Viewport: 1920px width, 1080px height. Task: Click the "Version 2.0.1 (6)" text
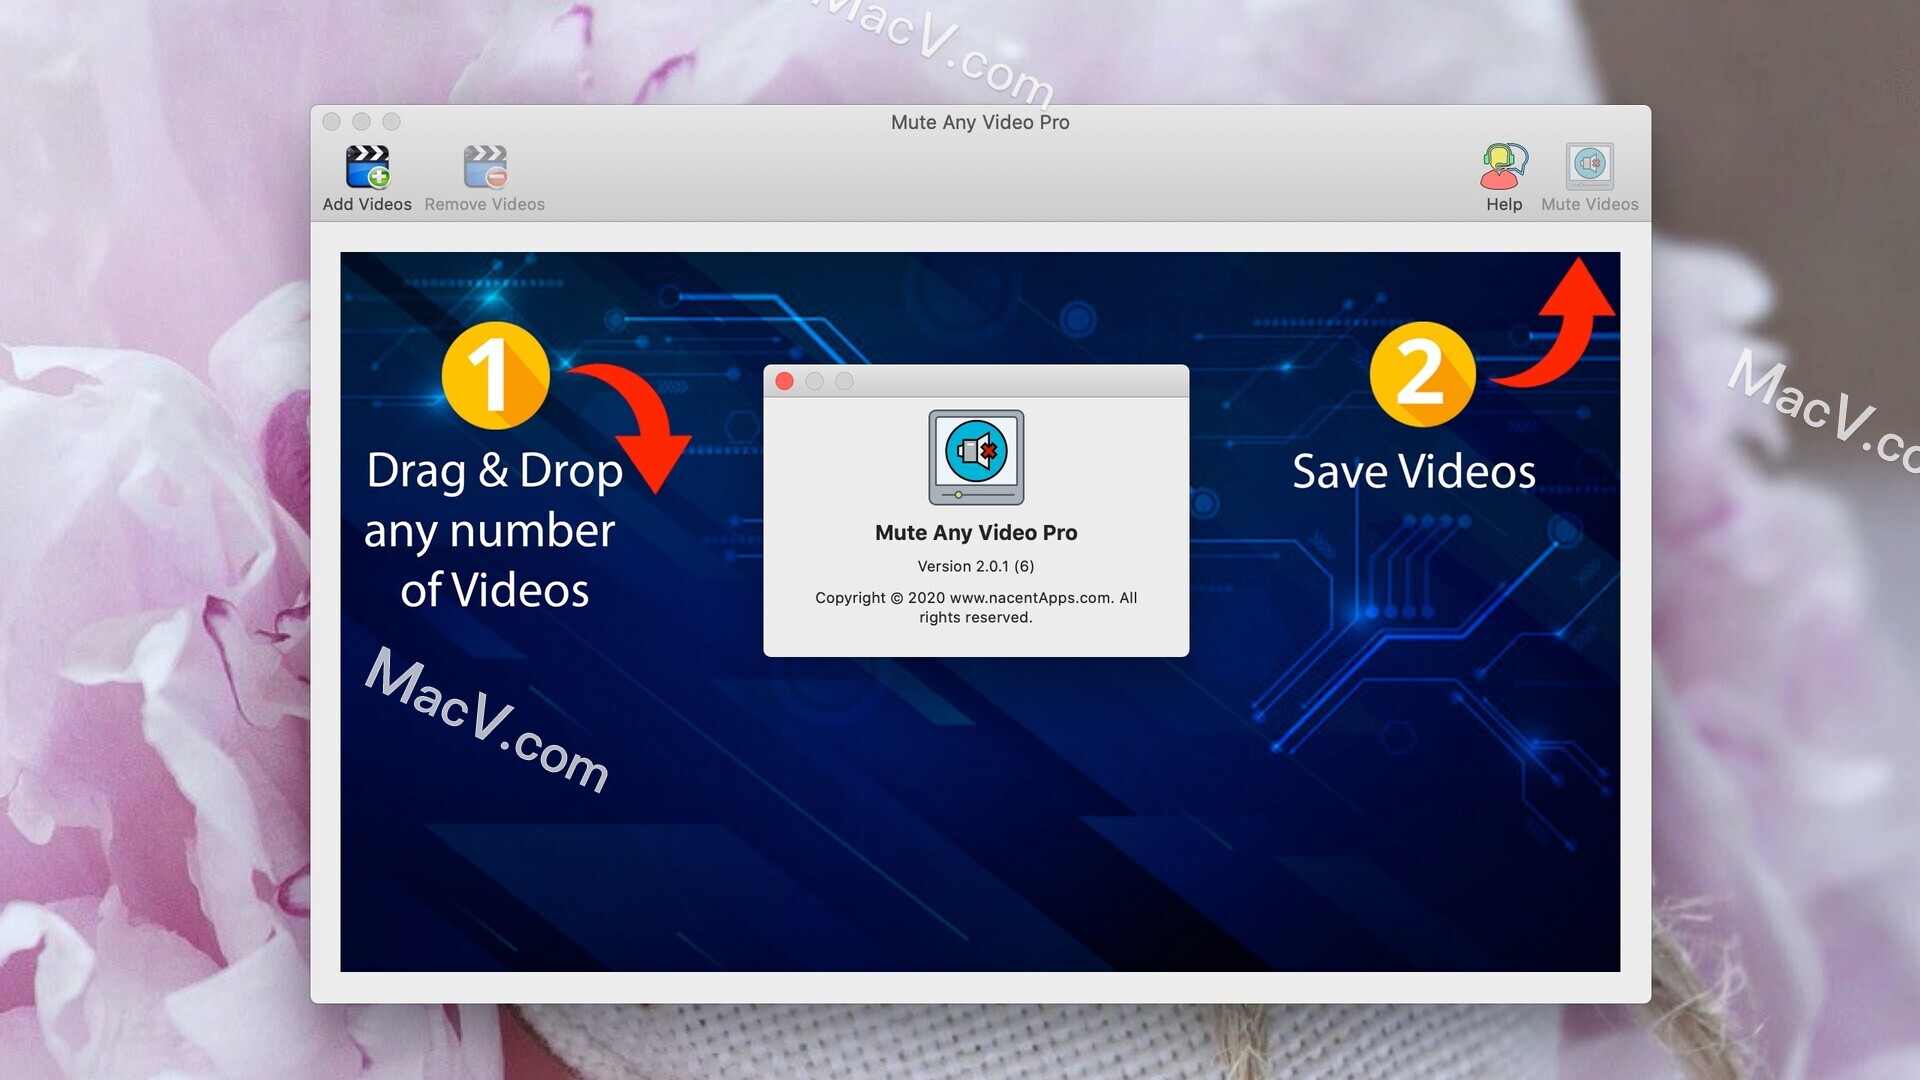[976, 566]
